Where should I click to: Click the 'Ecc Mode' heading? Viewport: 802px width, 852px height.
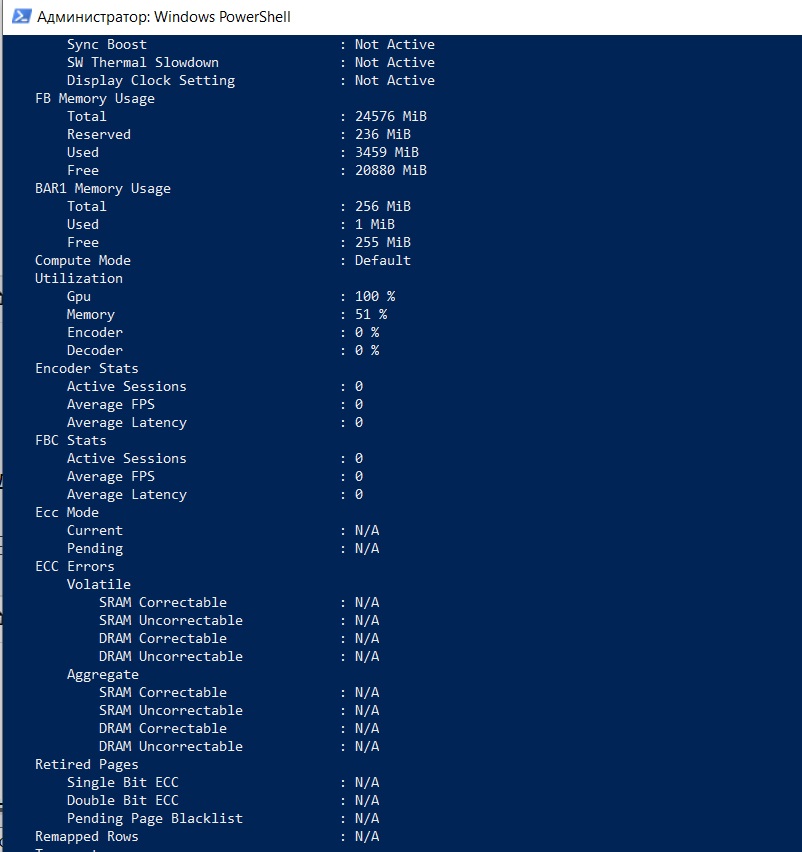67,512
